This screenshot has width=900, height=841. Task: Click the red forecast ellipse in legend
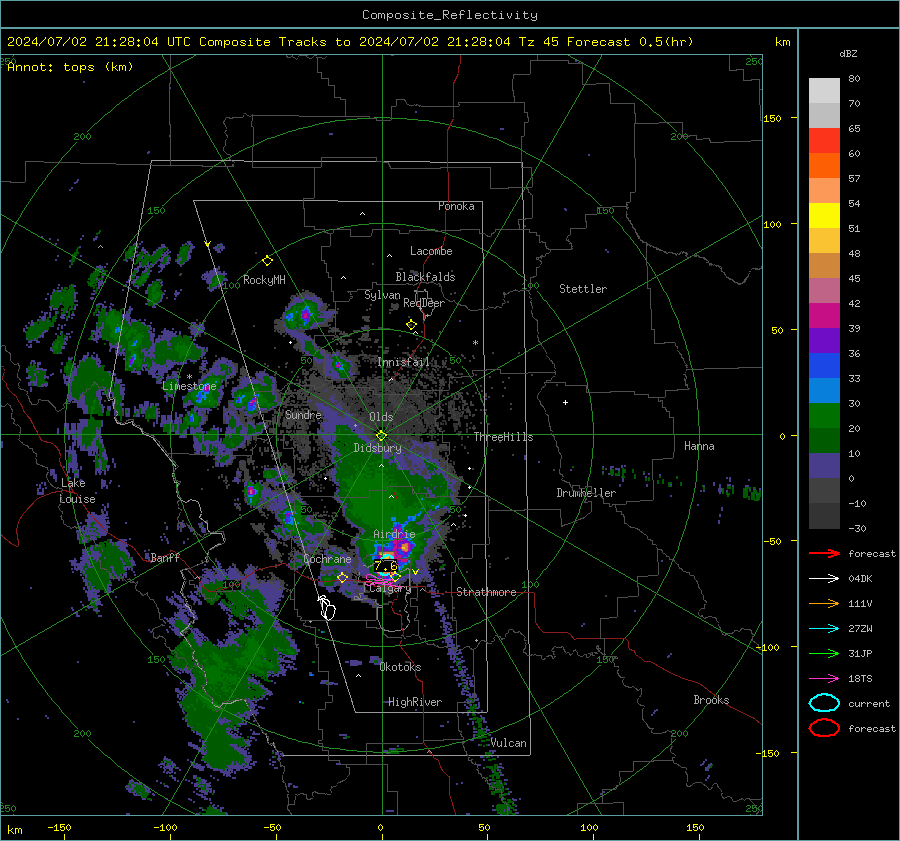click(824, 728)
